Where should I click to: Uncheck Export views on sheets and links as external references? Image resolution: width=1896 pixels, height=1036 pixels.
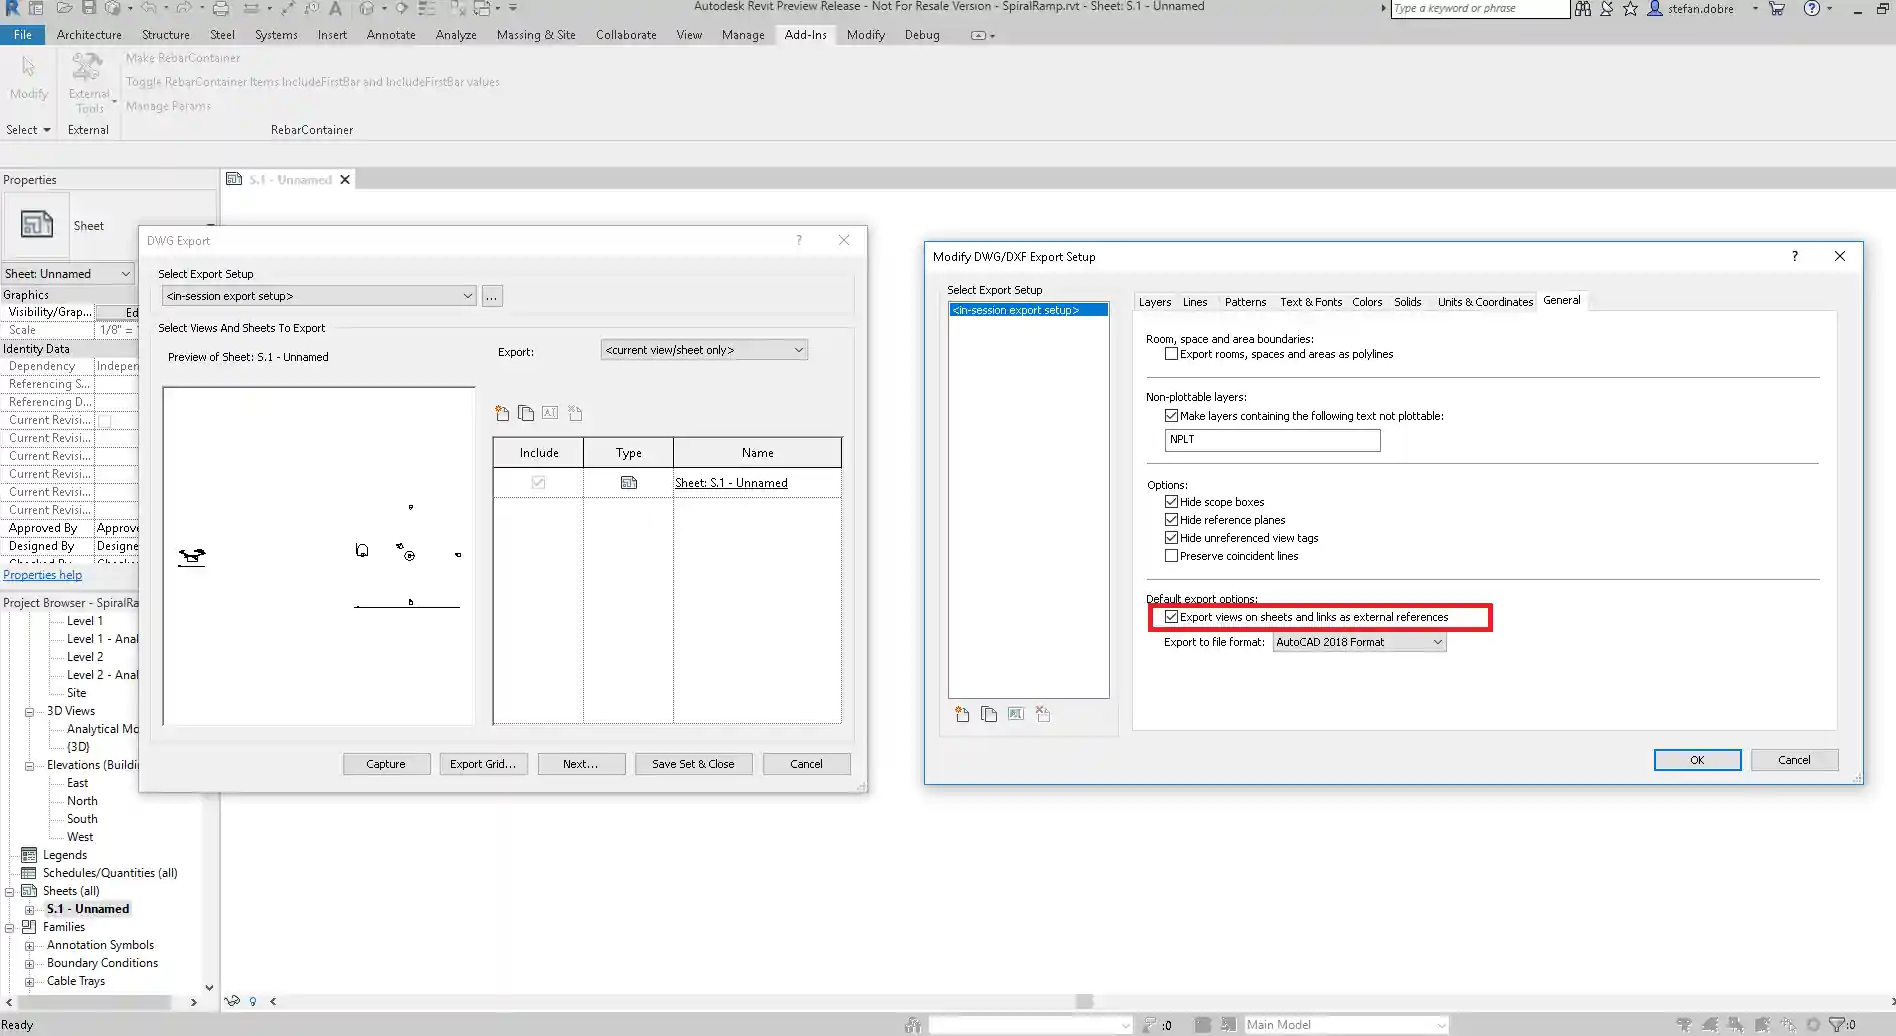coord(1172,616)
